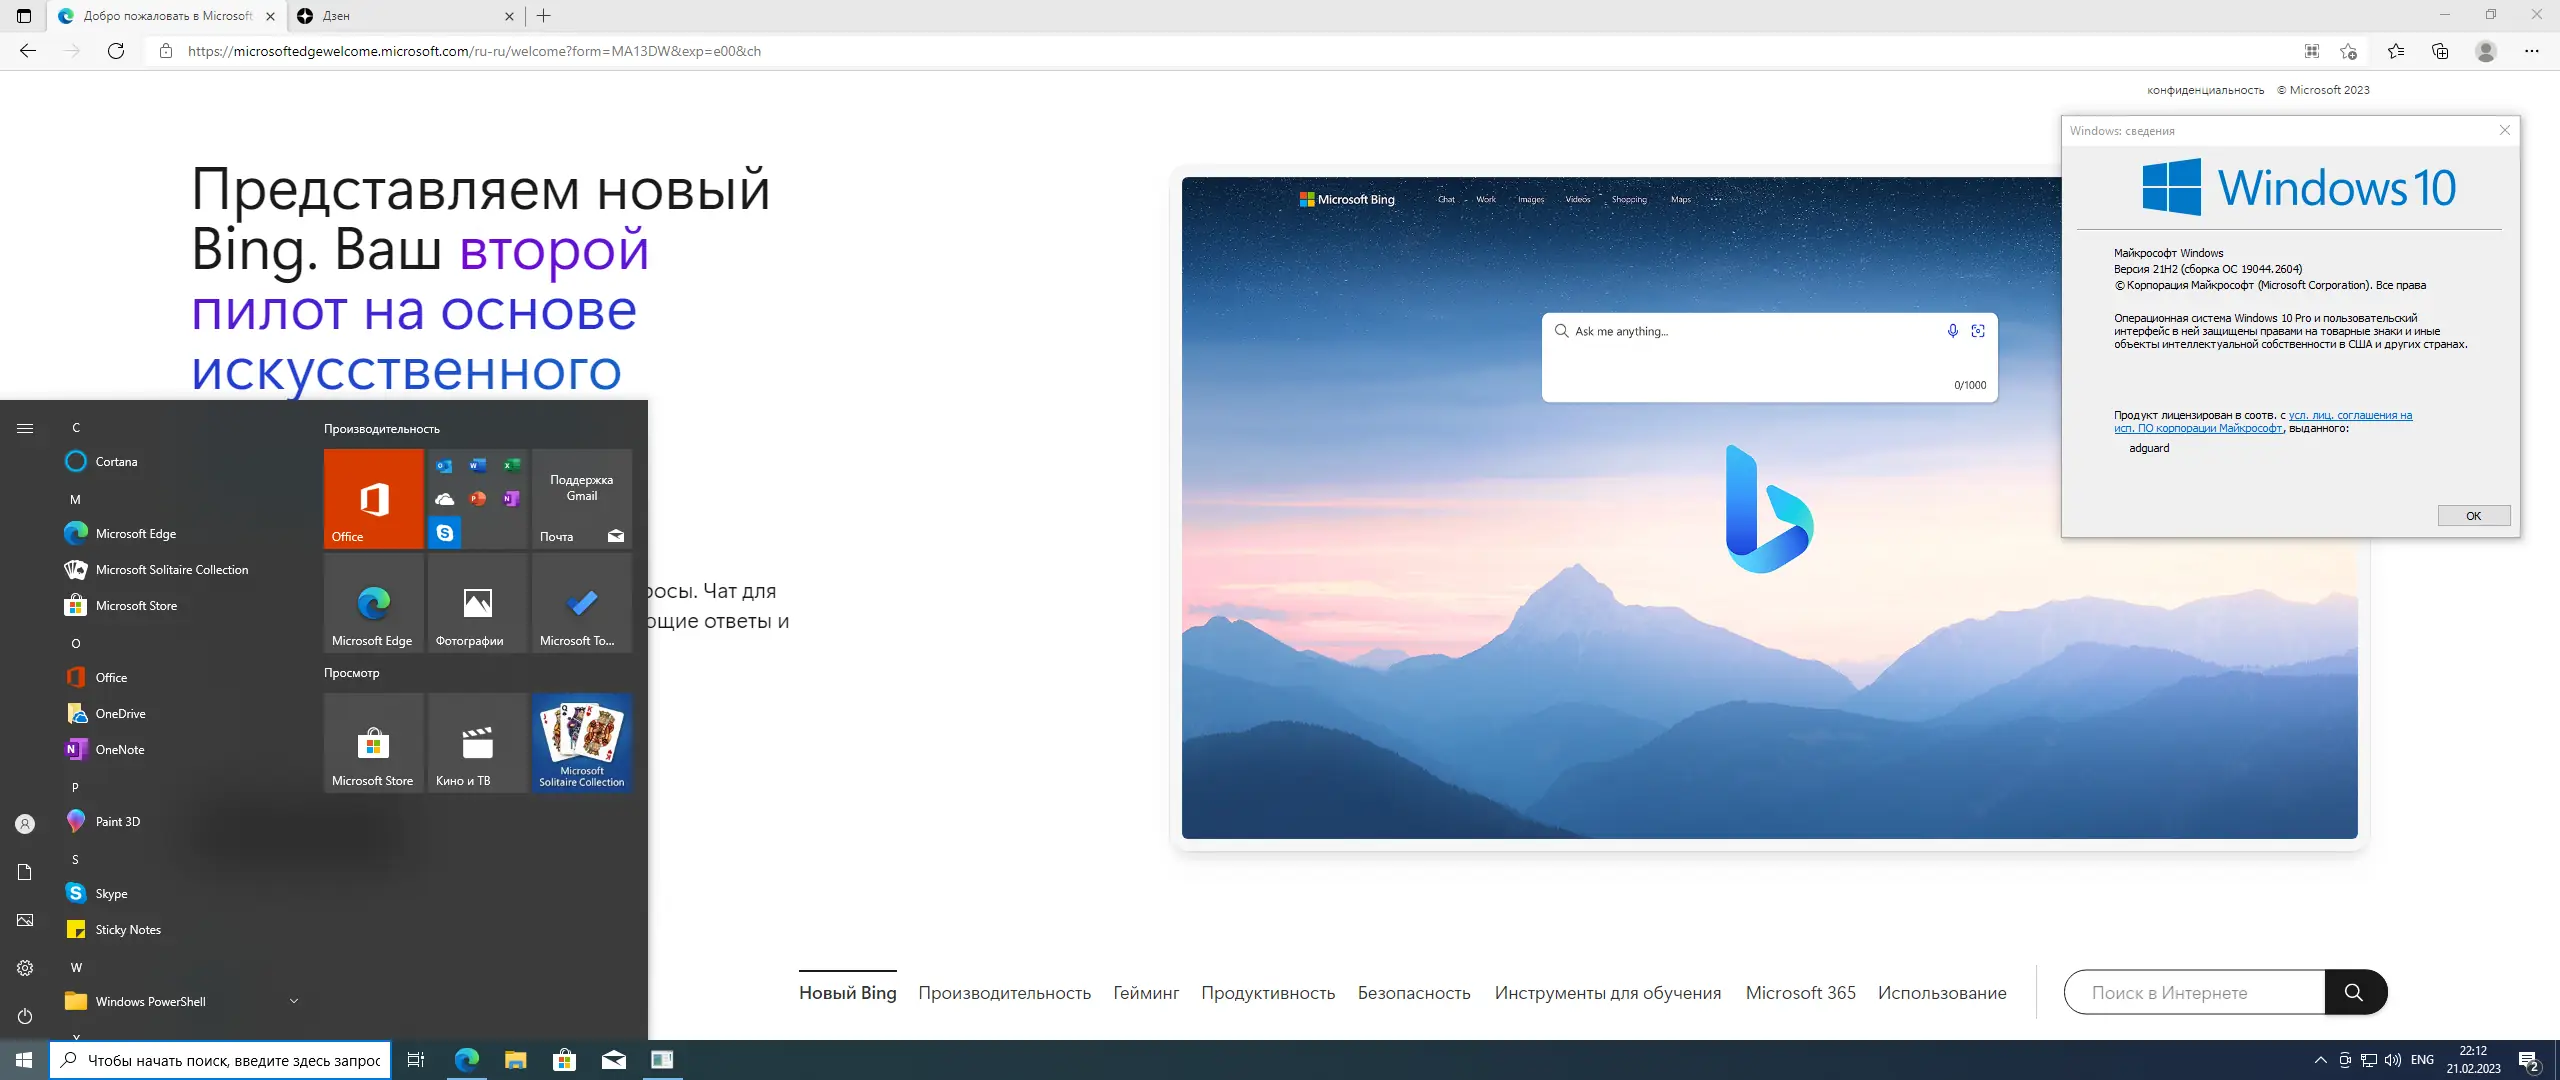Click the microphone icon in Bing search box
This screenshot has width=2560, height=1080.
click(x=1953, y=330)
